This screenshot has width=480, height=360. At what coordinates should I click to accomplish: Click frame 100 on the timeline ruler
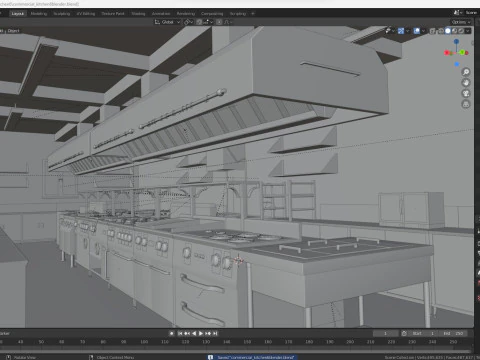(x=144, y=342)
